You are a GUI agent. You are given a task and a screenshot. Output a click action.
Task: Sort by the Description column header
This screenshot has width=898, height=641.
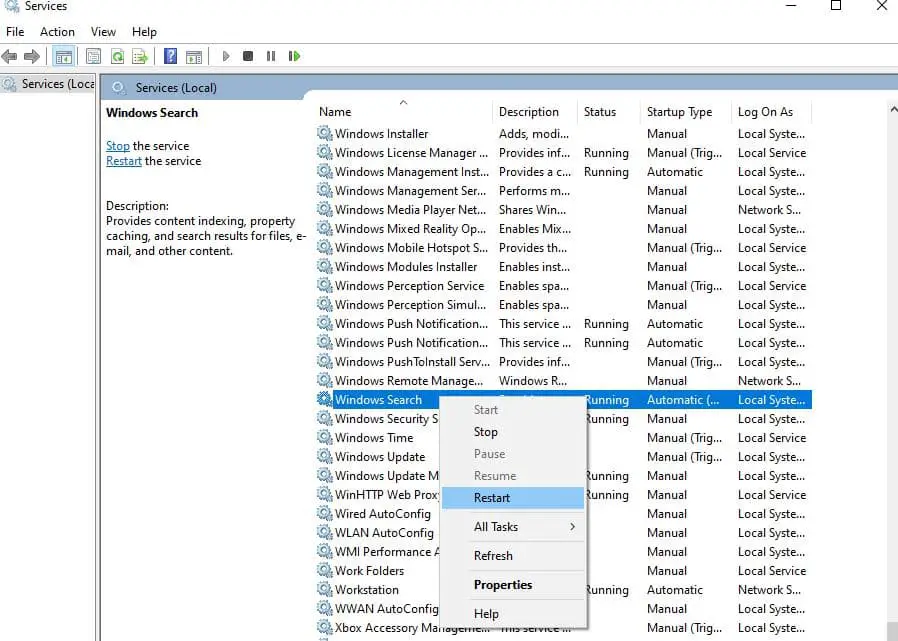[x=535, y=112]
